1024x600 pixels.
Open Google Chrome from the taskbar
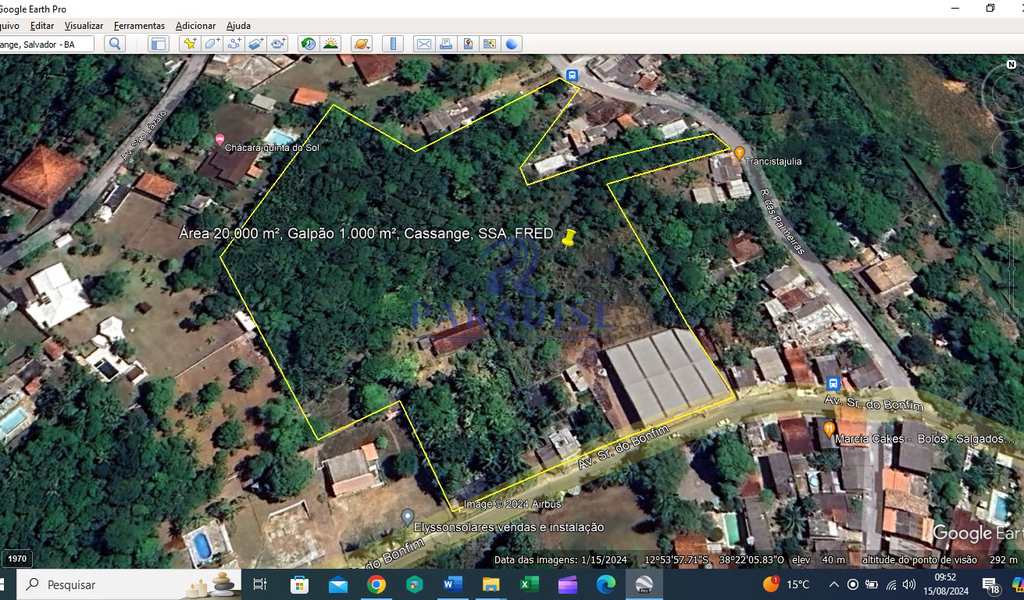pos(376,584)
